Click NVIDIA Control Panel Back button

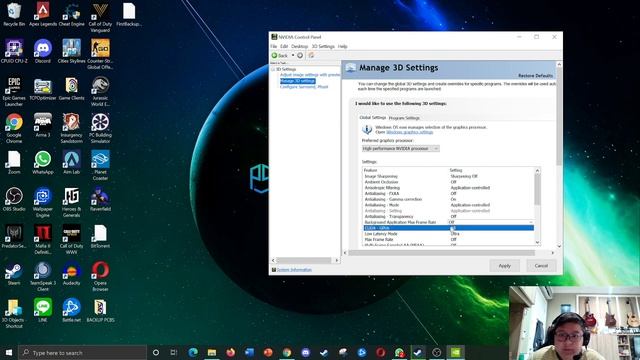[x=280, y=55]
